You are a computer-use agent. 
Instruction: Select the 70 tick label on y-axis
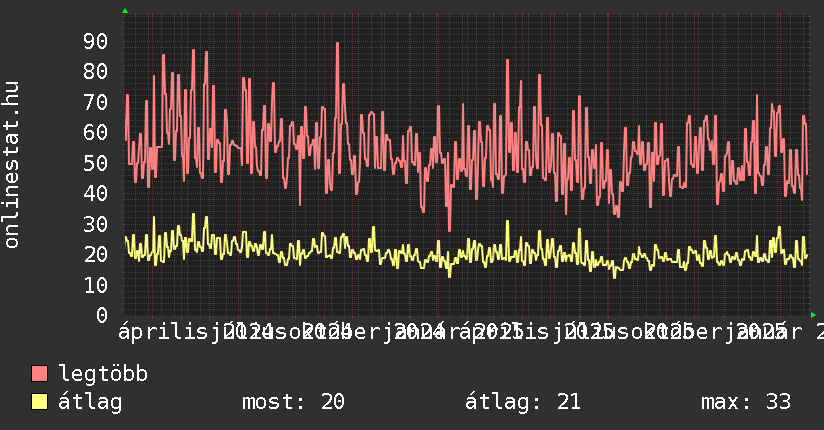(x=95, y=102)
